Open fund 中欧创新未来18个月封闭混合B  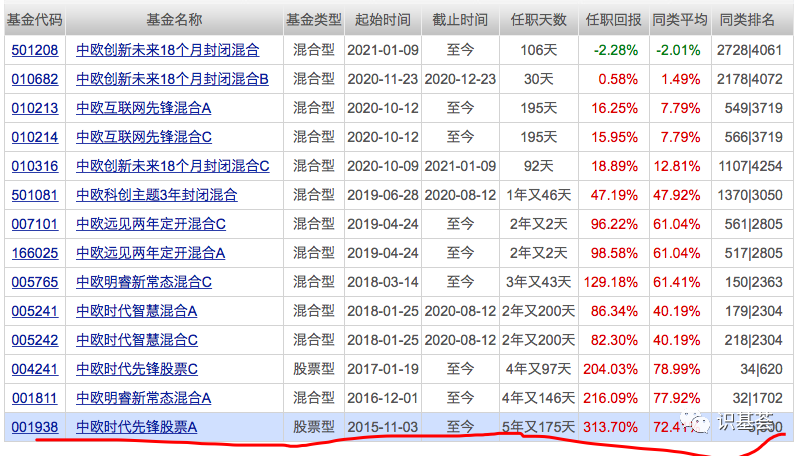point(172,79)
